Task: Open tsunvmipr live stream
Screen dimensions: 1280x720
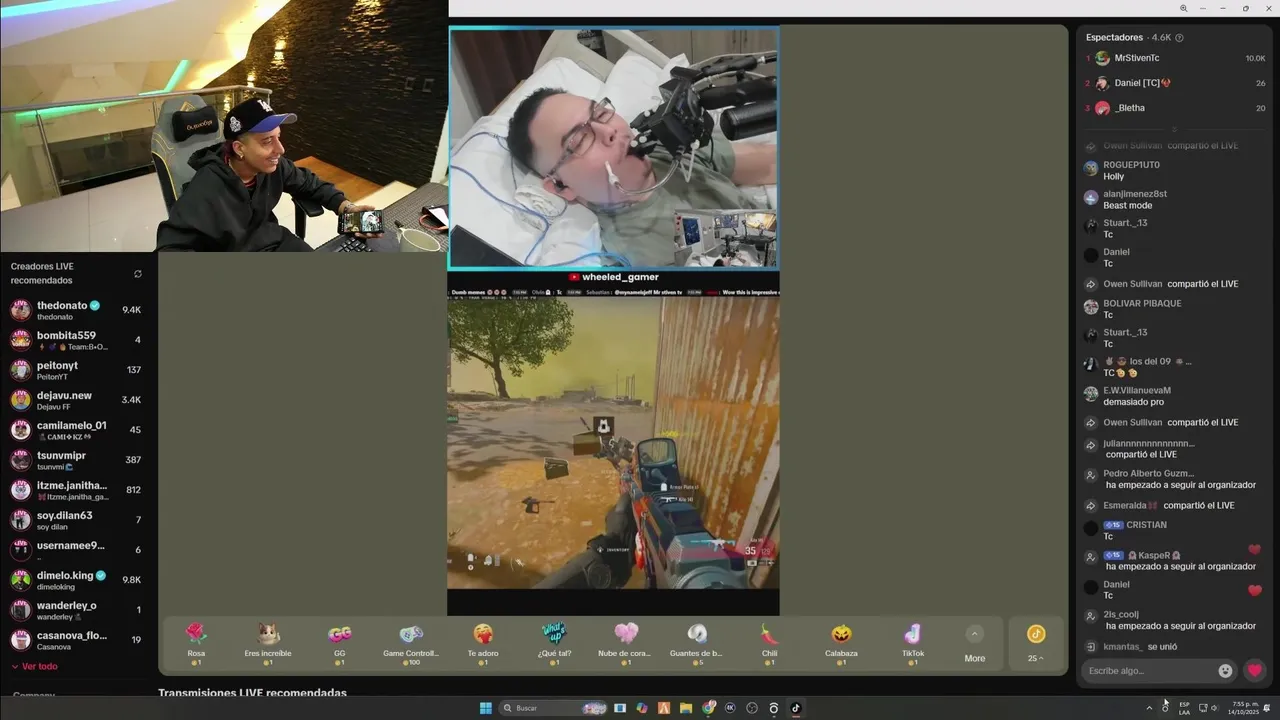Action: click(76, 460)
